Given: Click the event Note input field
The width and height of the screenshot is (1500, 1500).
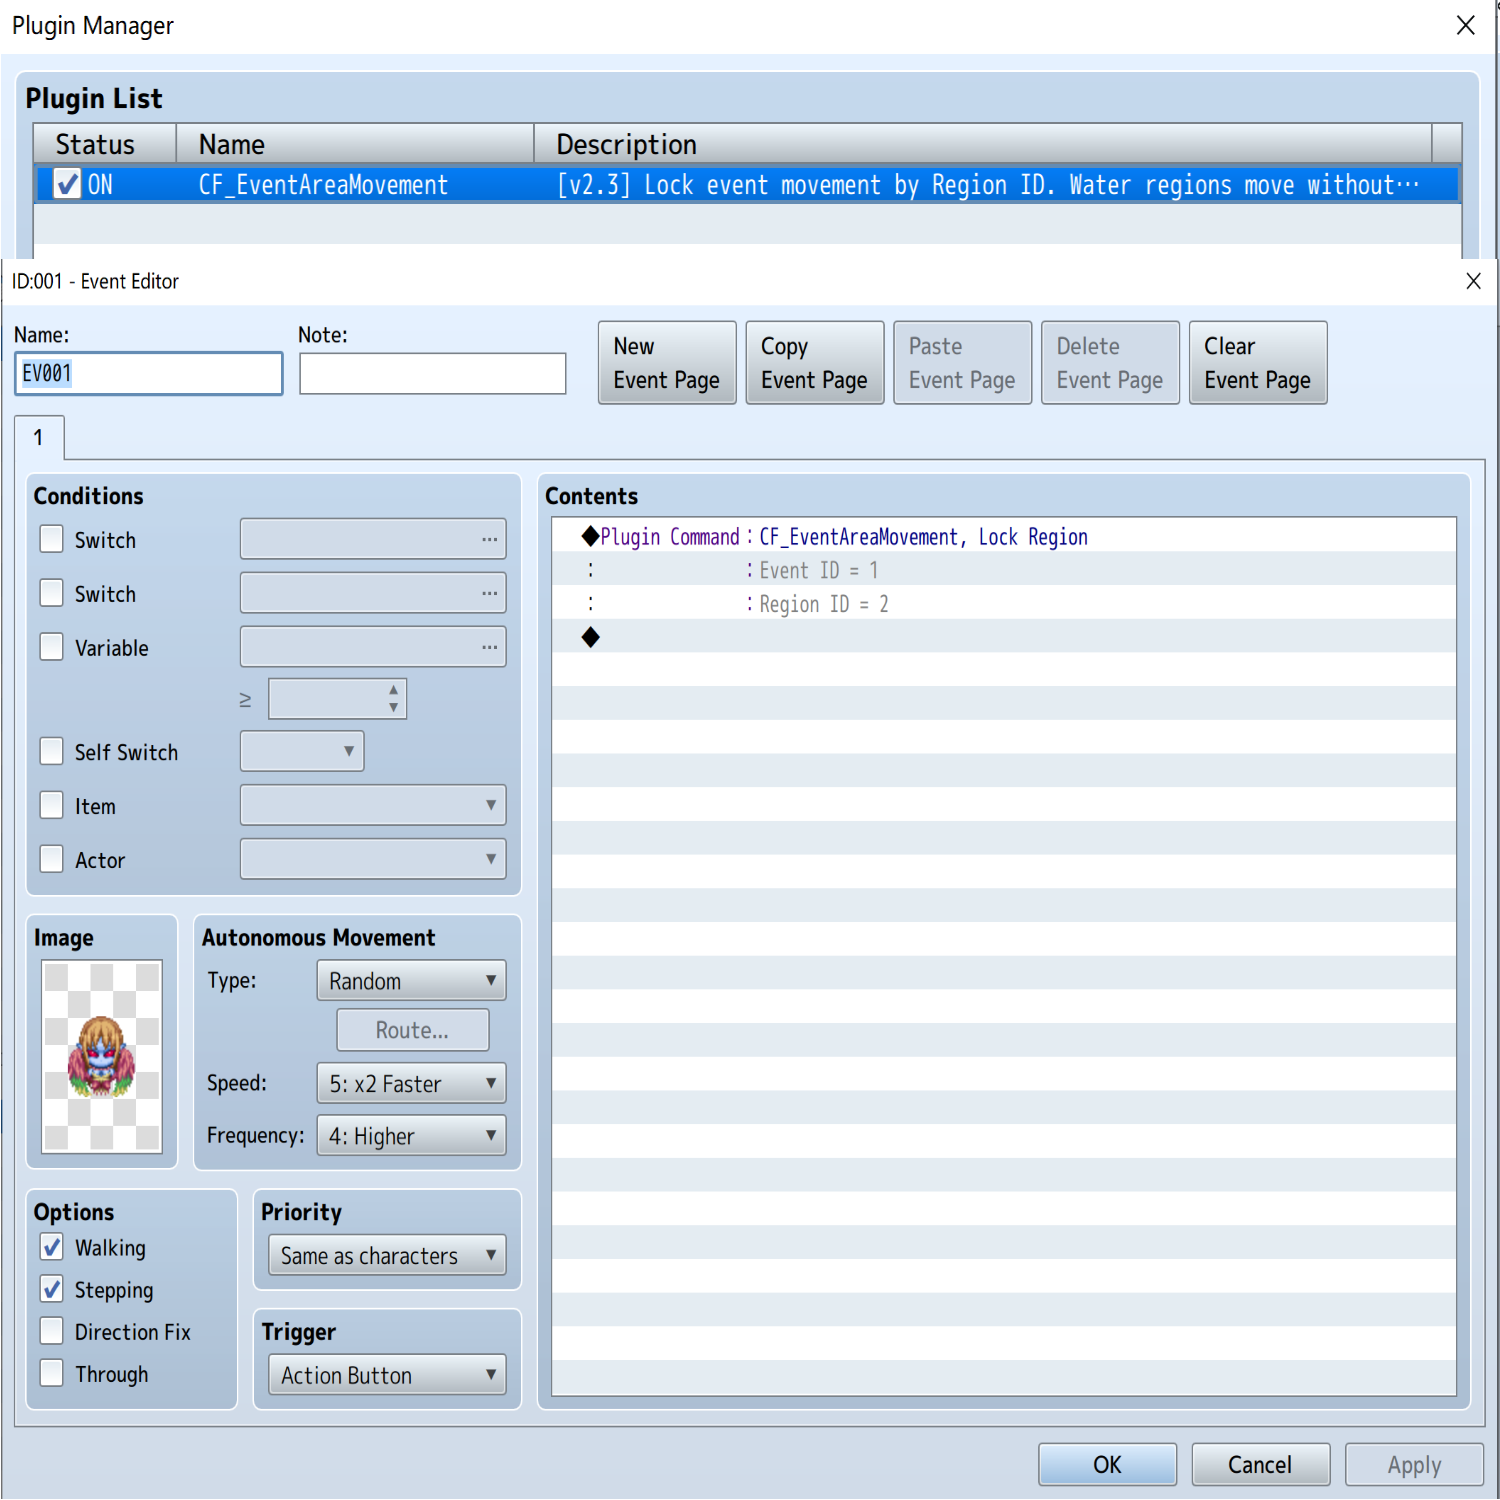Looking at the screenshot, I should pyautogui.click(x=433, y=373).
